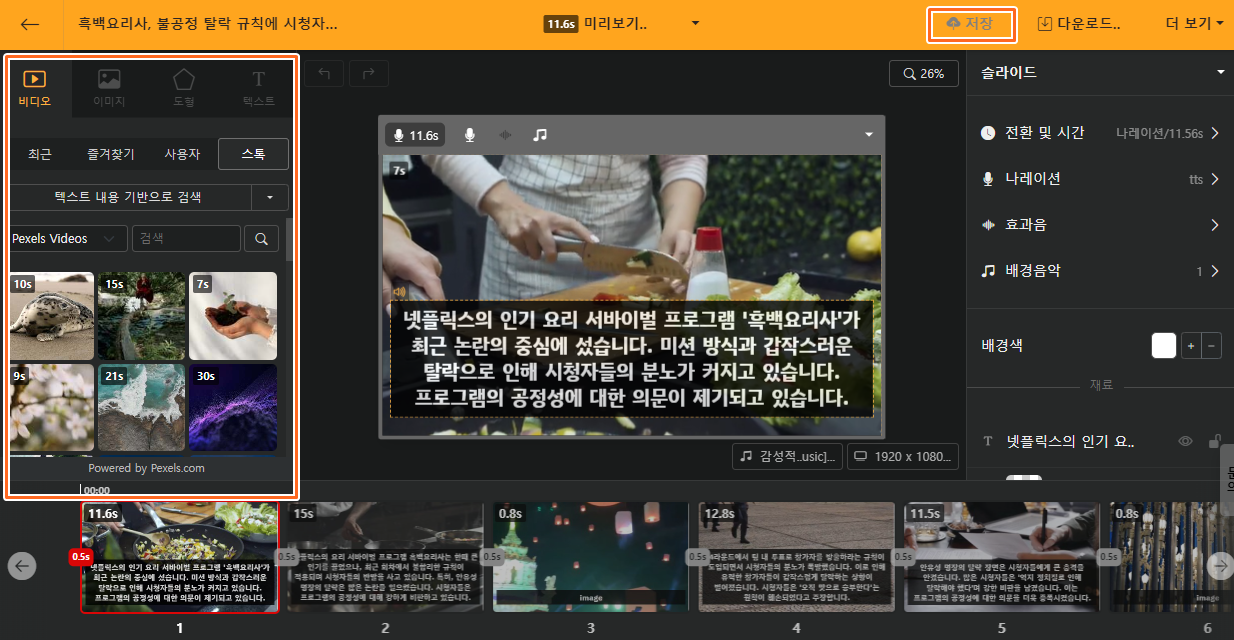
Task: Click the 감성적 music track button
Action: click(787, 456)
